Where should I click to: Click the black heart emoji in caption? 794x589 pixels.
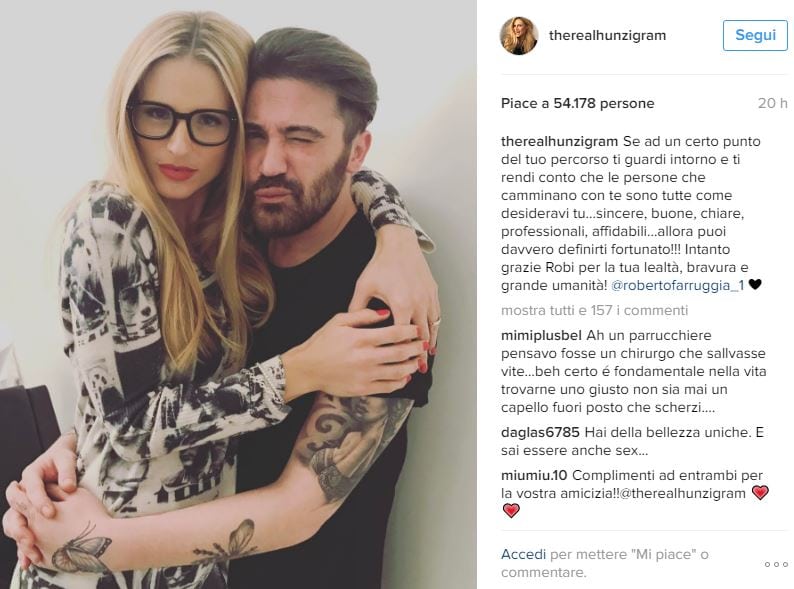755,285
